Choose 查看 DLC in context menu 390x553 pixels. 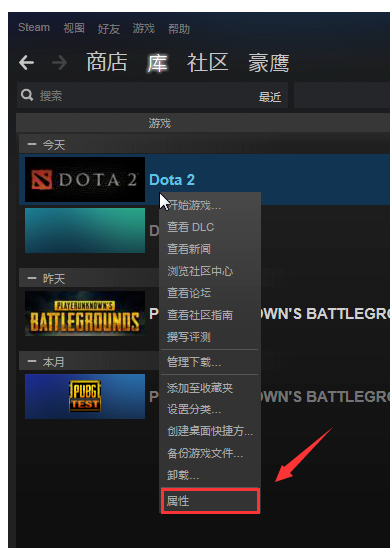[210, 227]
